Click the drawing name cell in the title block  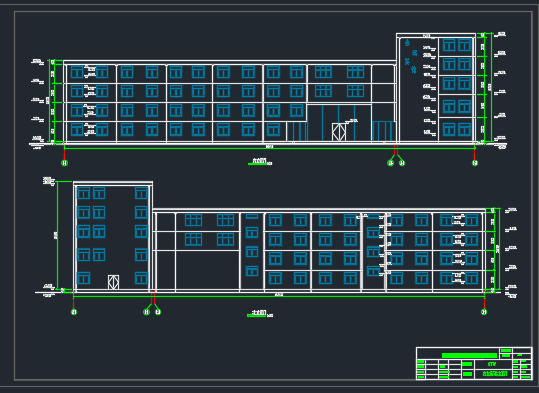pos(495,373)
